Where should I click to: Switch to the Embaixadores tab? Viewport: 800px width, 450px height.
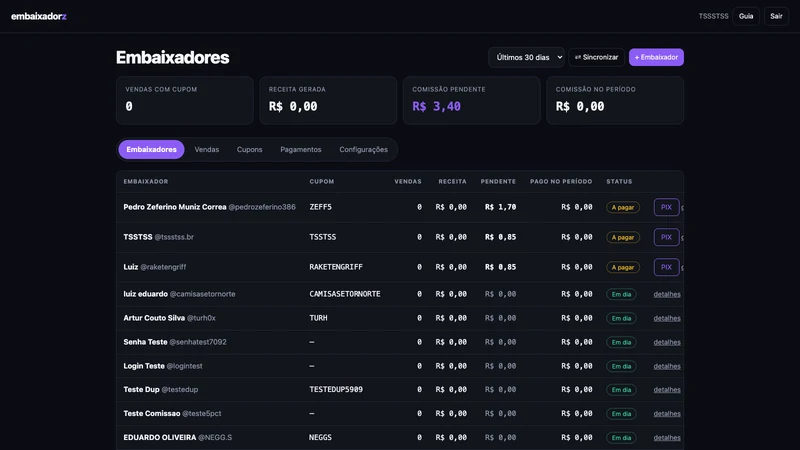pyautogui.click(x=152, y=149)
